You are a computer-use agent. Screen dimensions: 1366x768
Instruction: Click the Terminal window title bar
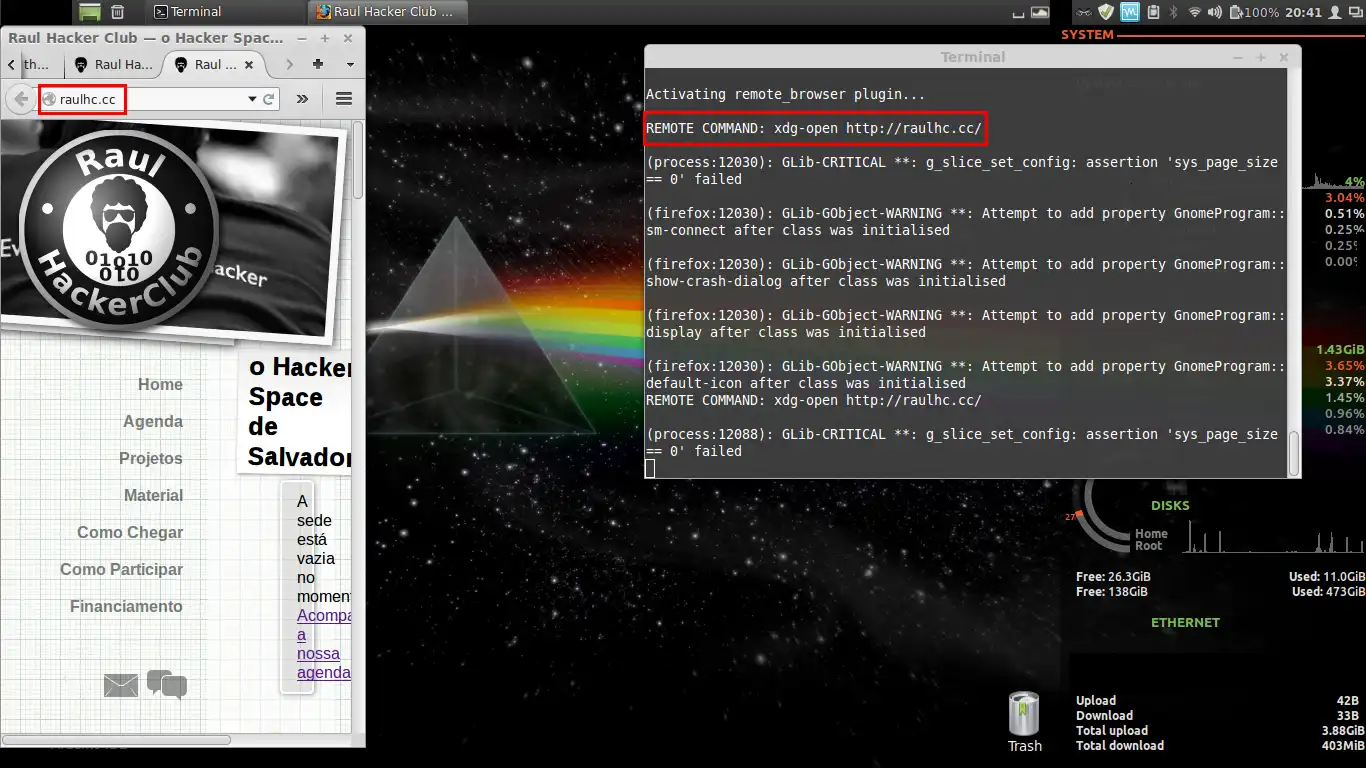(972, 57)
